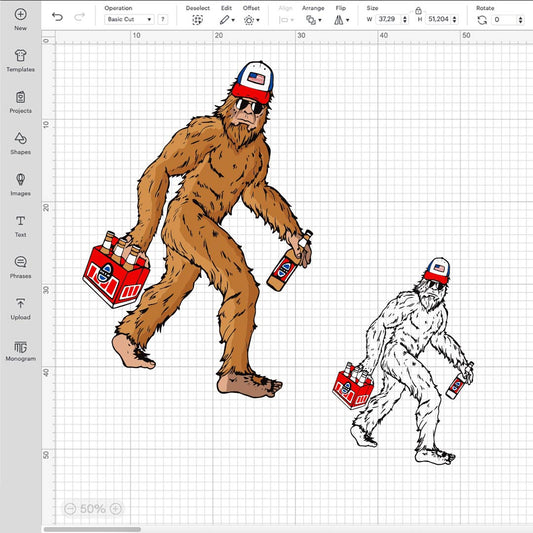
Task: Click the Rotate icon
Action: pyautogui.click(x=482, y=20)
